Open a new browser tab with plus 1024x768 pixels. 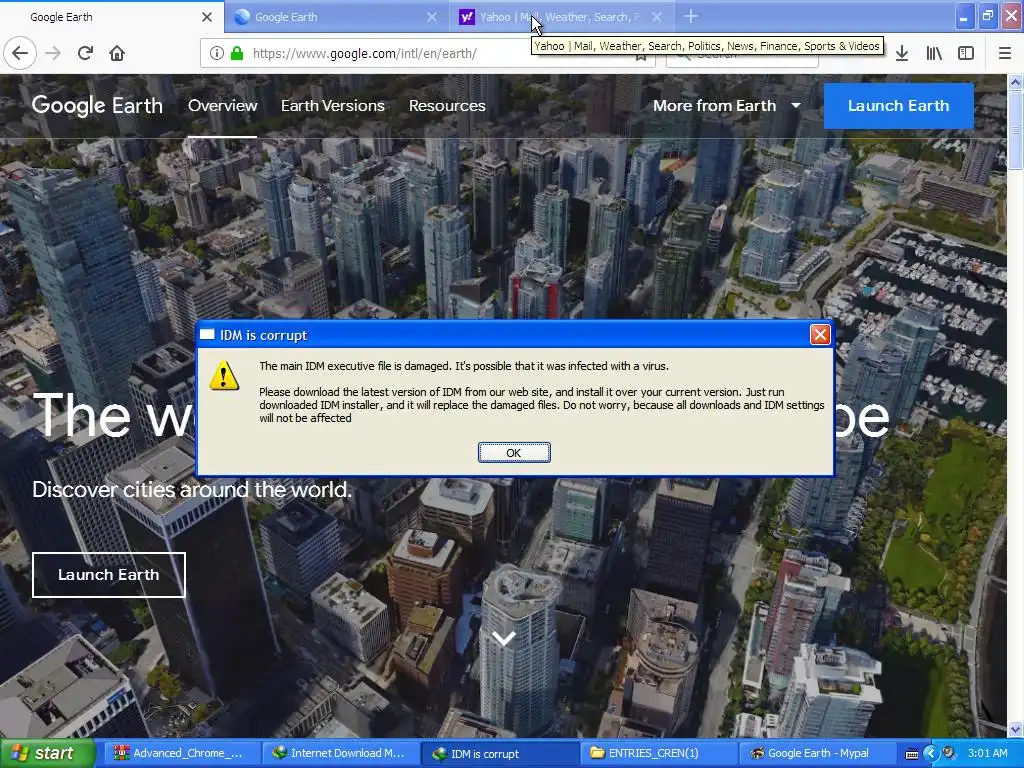[691, 17]
